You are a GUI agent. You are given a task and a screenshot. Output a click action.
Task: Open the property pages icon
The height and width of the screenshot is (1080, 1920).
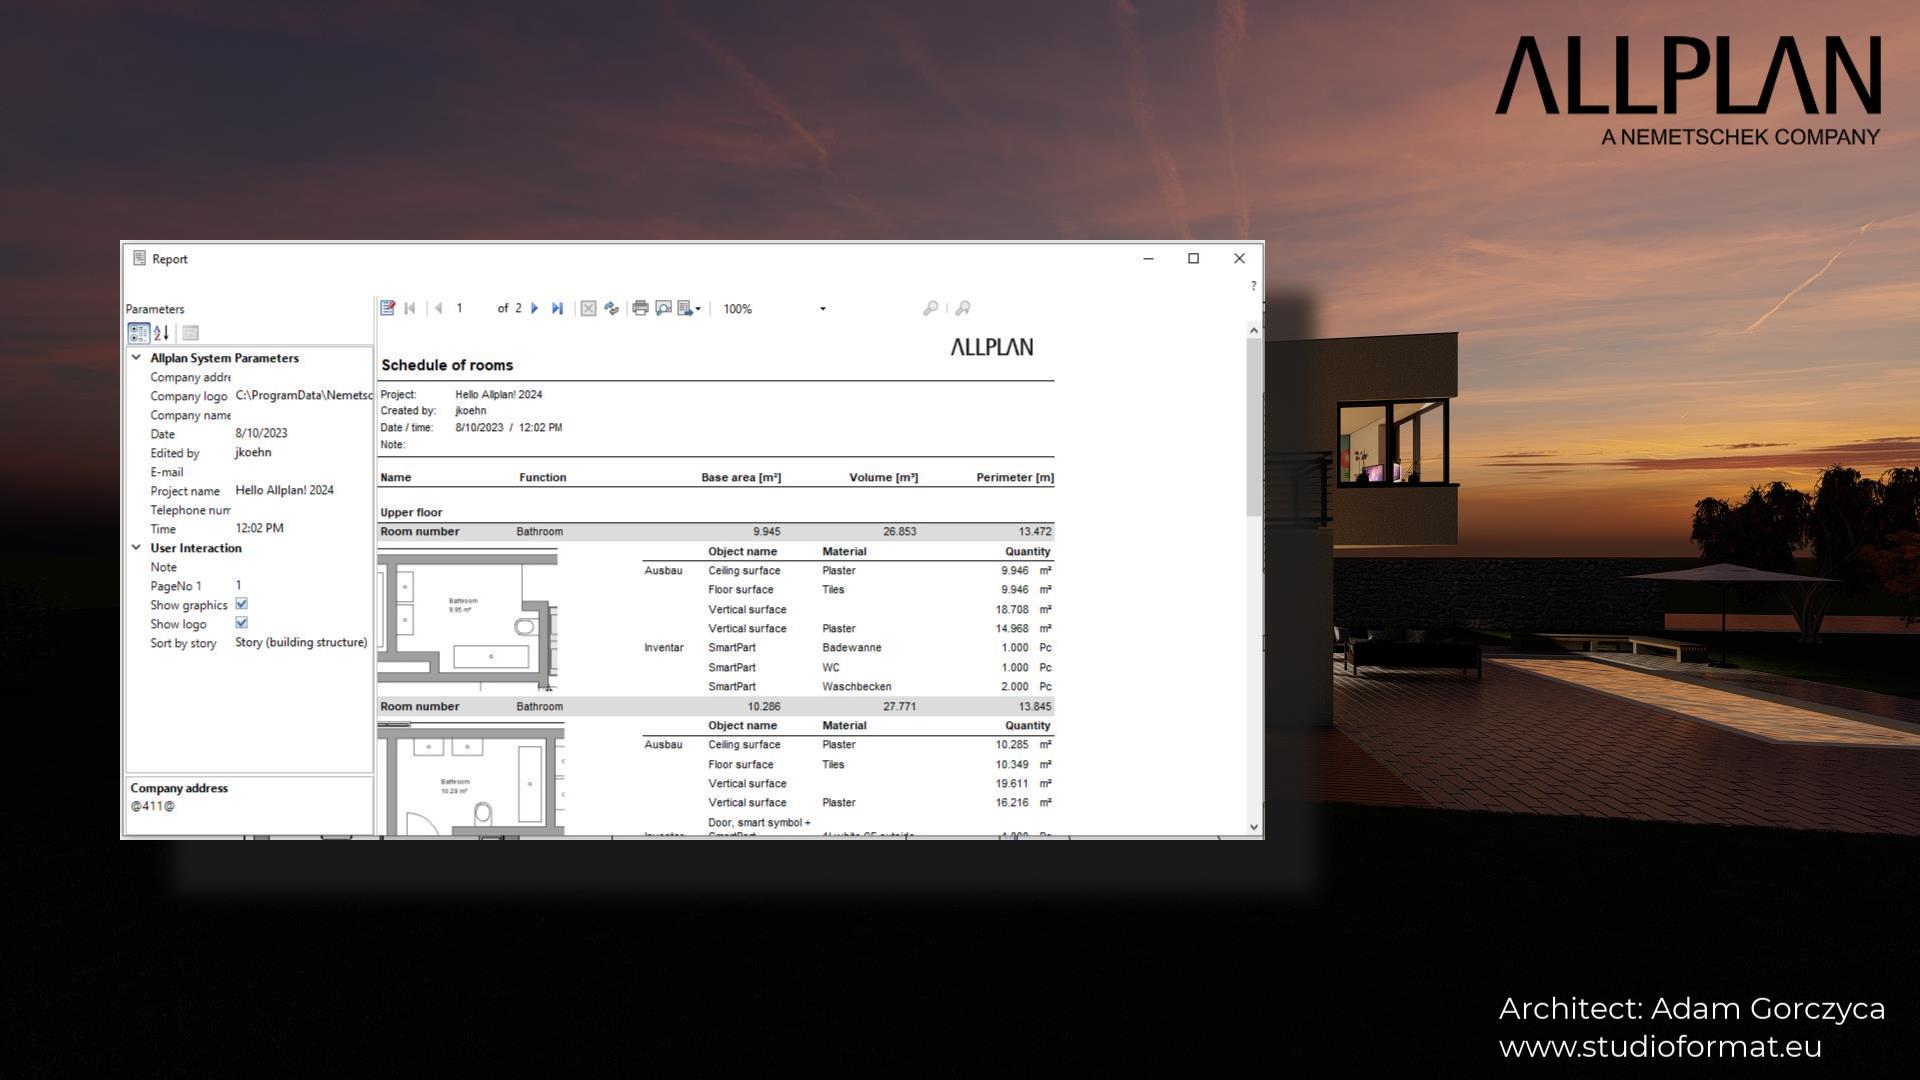[x=191, y=333]
